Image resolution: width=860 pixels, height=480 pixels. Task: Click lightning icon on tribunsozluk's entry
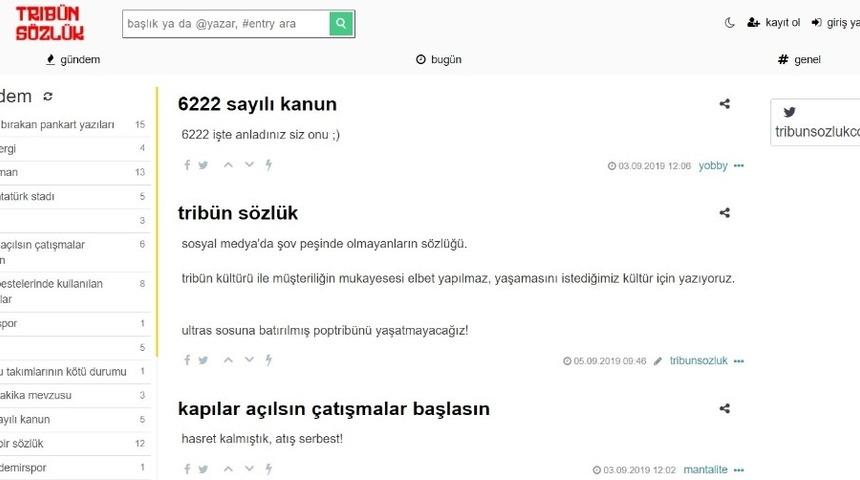pyautogui.click(x=269, y=360)
